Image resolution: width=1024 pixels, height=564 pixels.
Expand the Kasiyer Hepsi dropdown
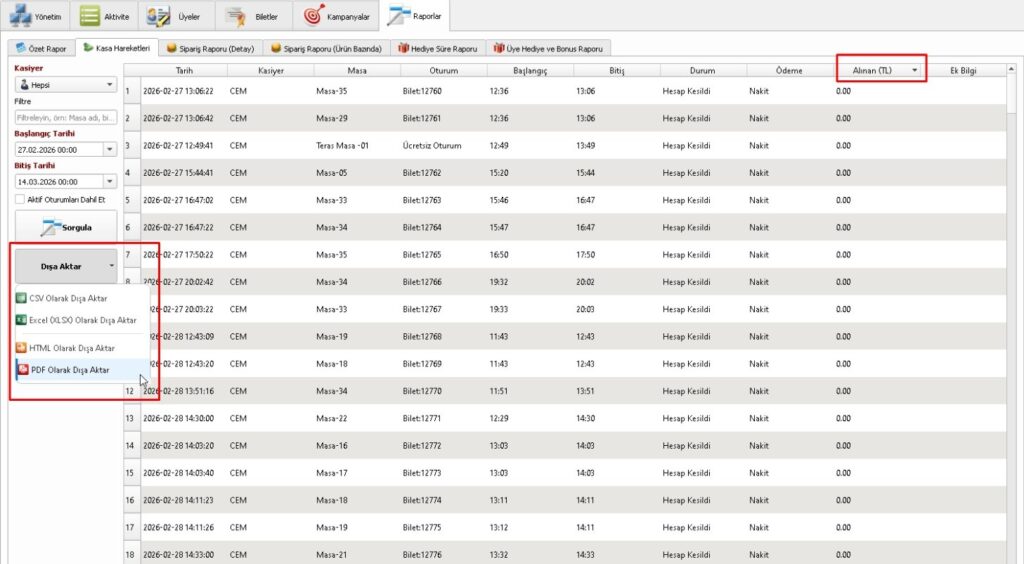[x=109, y=86]
